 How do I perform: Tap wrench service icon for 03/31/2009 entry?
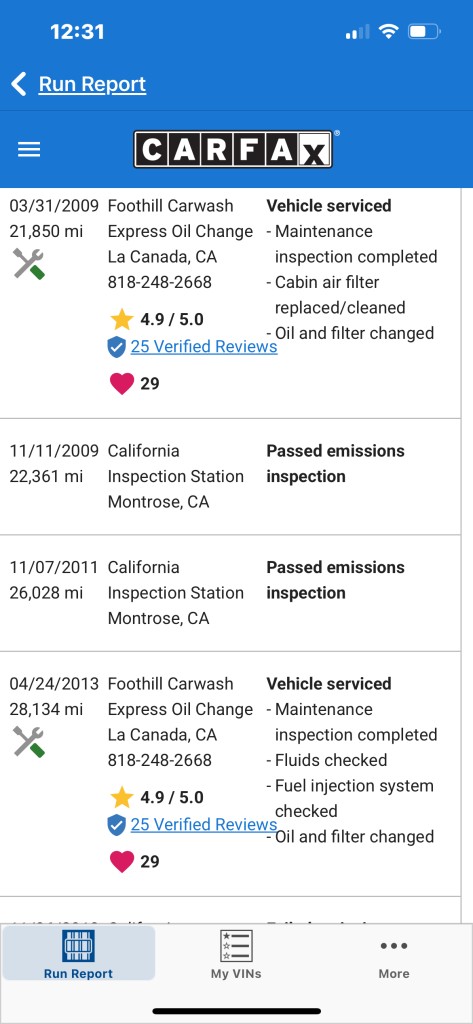29,264
